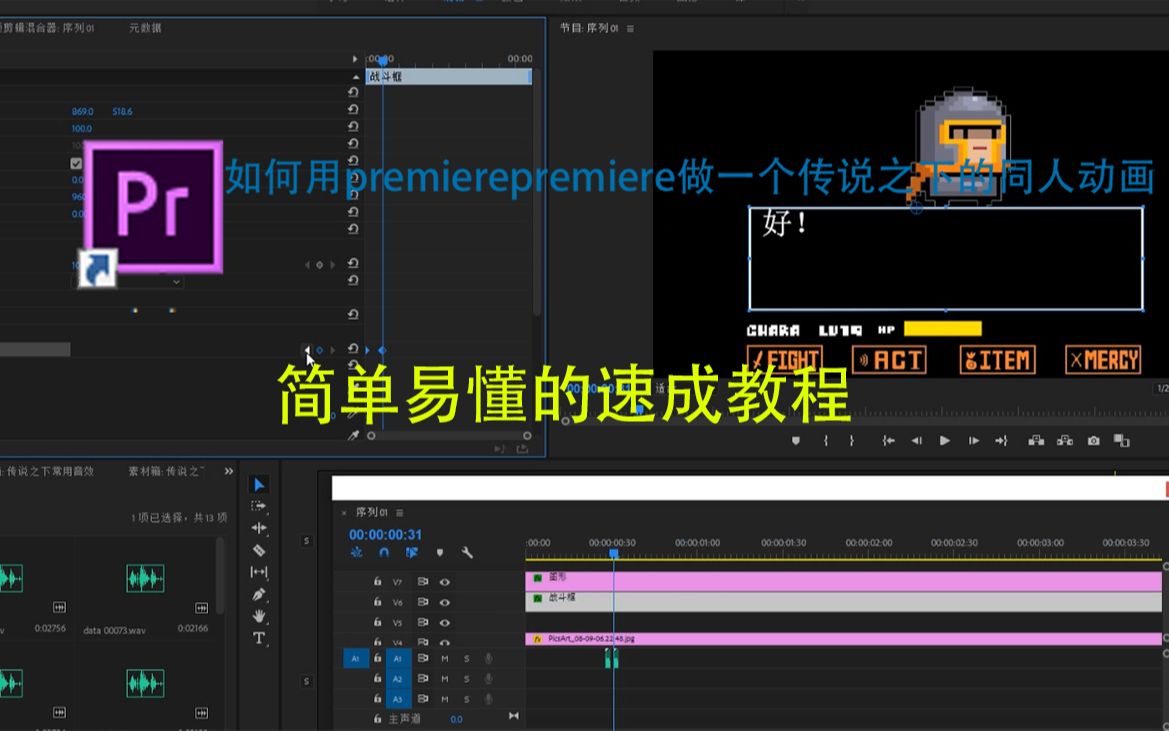1169x731 pixels.
Task: Select the Track Select Forward tool
Action: [258, 505]
